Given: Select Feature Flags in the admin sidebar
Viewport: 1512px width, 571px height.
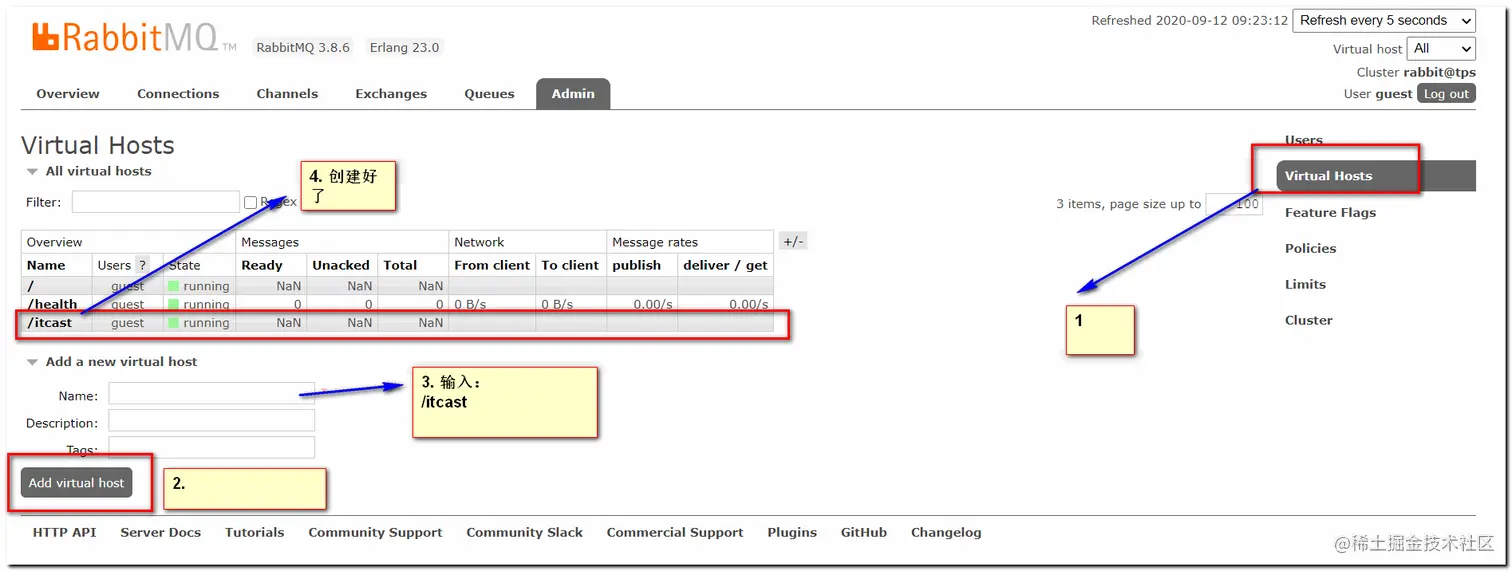Looking at the screenshot, I should click(1330, 212).
